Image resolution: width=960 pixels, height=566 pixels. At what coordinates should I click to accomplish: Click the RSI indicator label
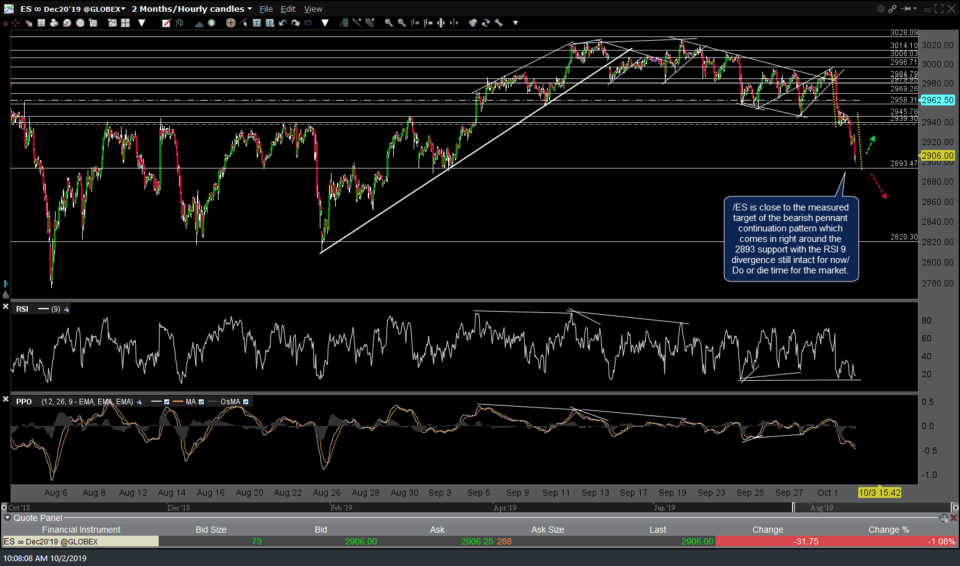22,309
